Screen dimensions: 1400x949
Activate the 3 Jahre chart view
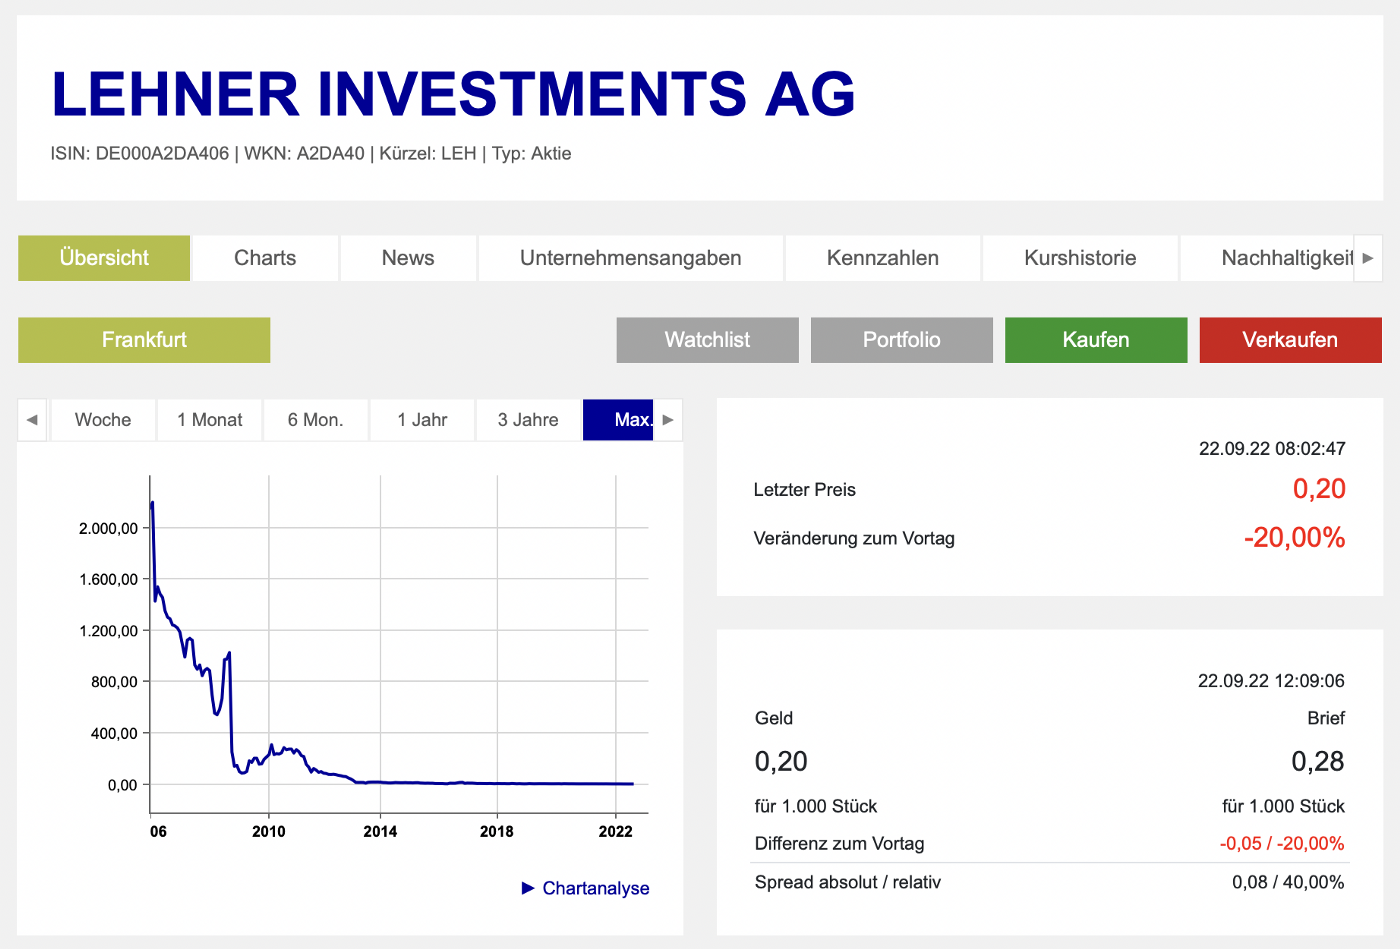point(527,419)
